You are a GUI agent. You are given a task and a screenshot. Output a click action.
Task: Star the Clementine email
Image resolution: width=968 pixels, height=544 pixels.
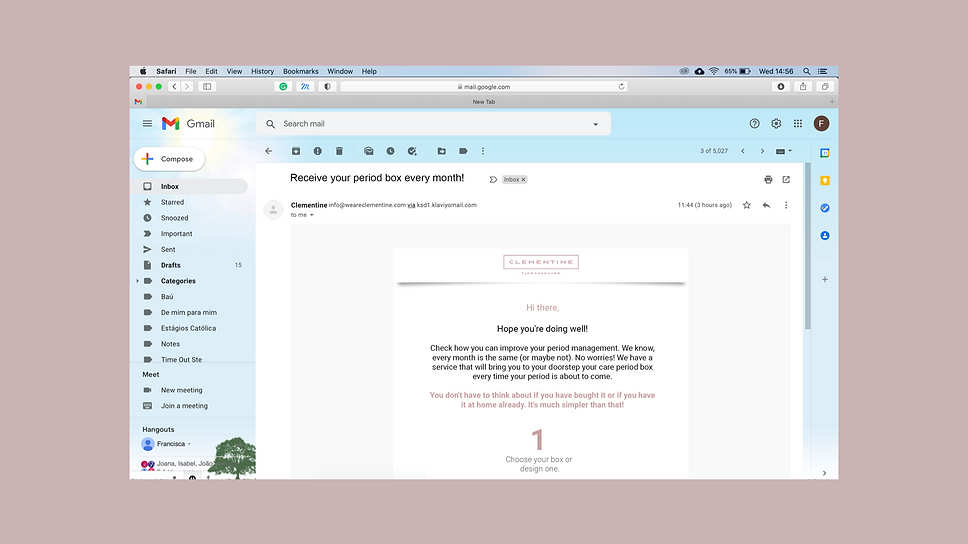746,205
